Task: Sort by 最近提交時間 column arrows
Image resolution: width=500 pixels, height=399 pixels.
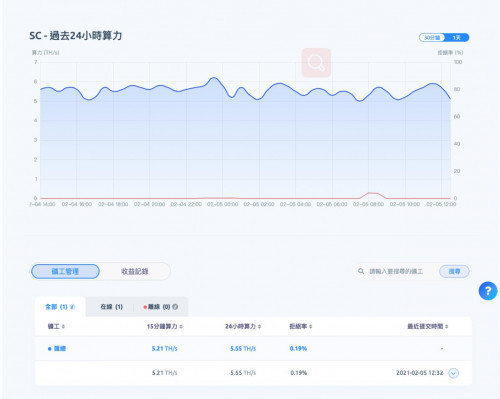Action: 447,326
